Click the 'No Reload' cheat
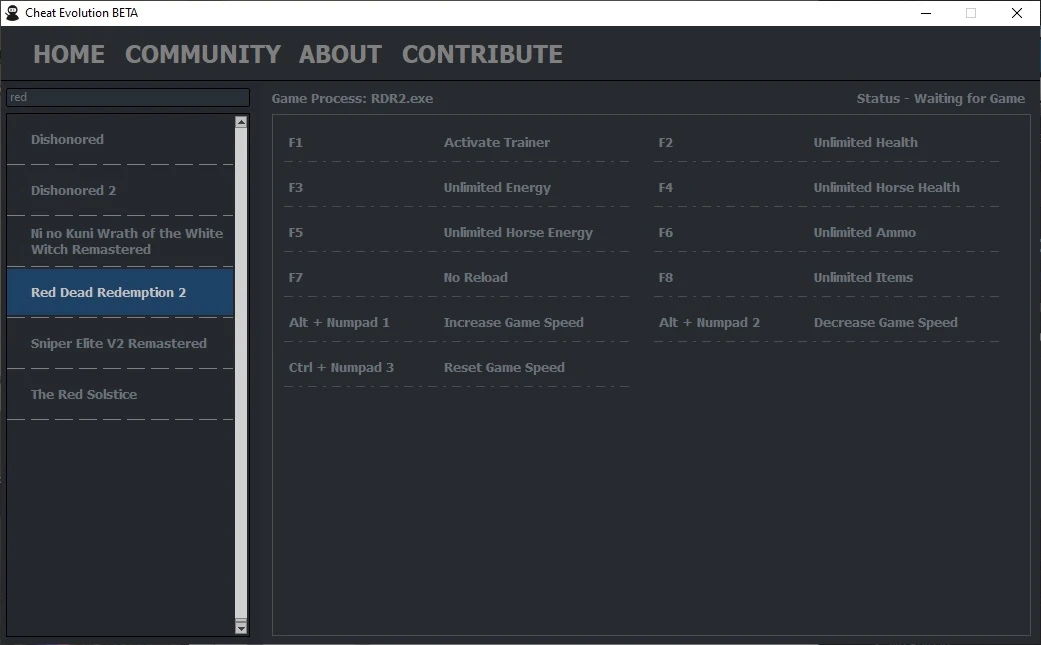Viewport: 1041px width, 645px height. (475, 277)
